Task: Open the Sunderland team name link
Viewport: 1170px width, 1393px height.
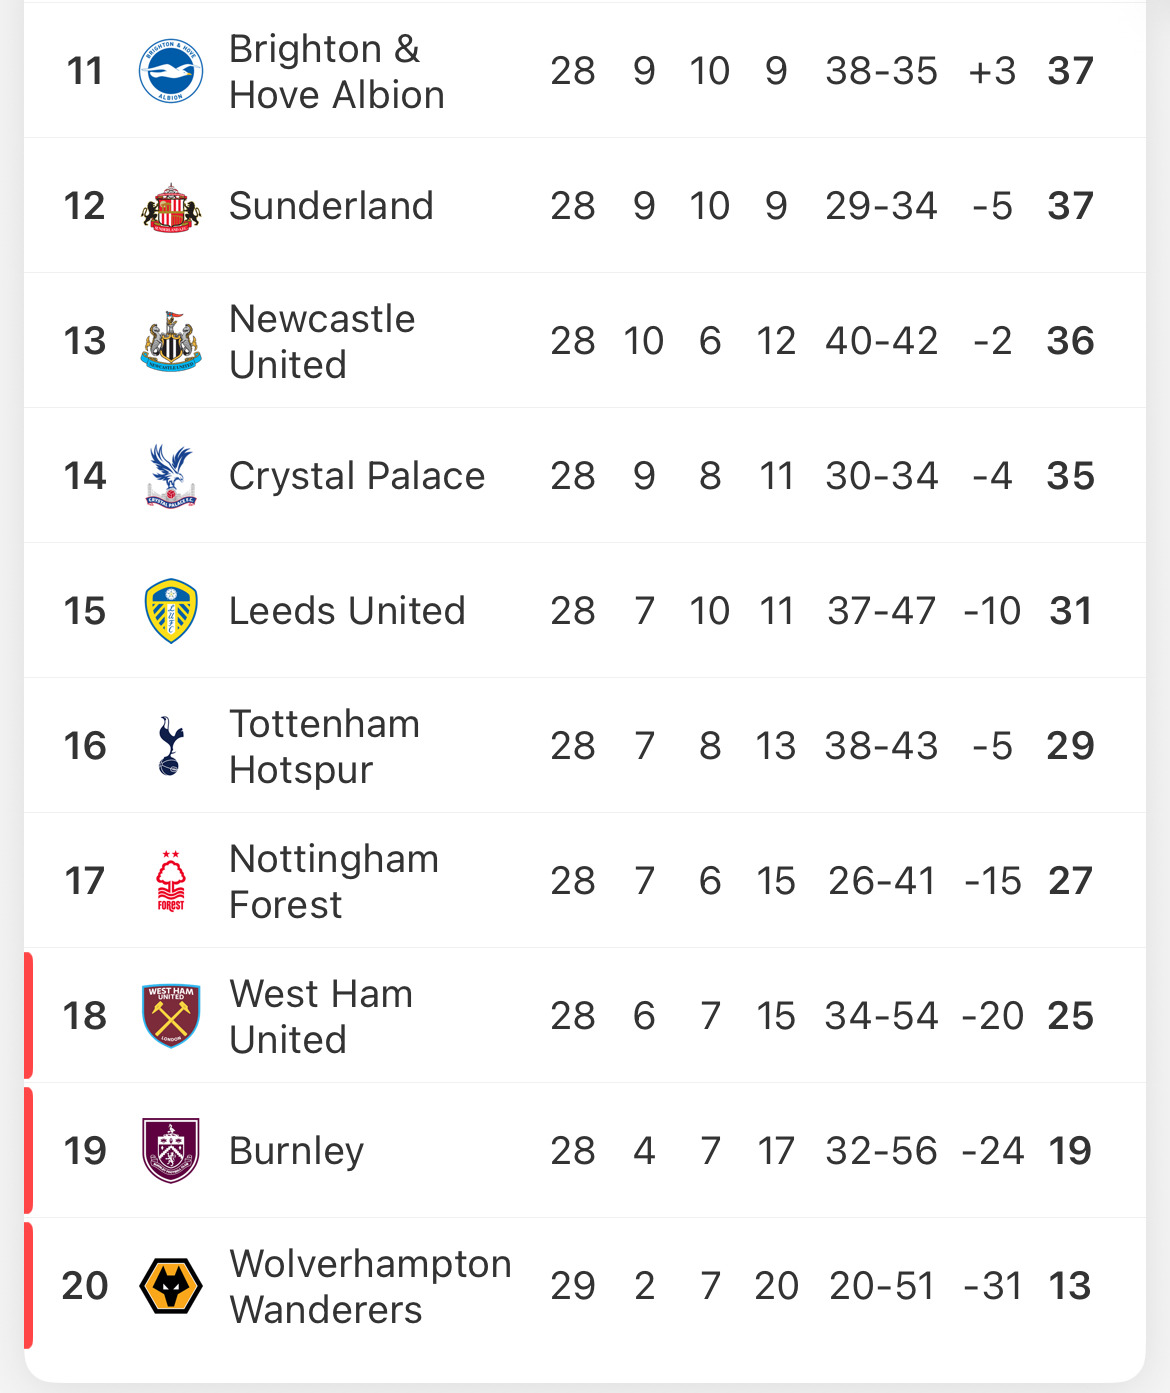Action: 331,206
